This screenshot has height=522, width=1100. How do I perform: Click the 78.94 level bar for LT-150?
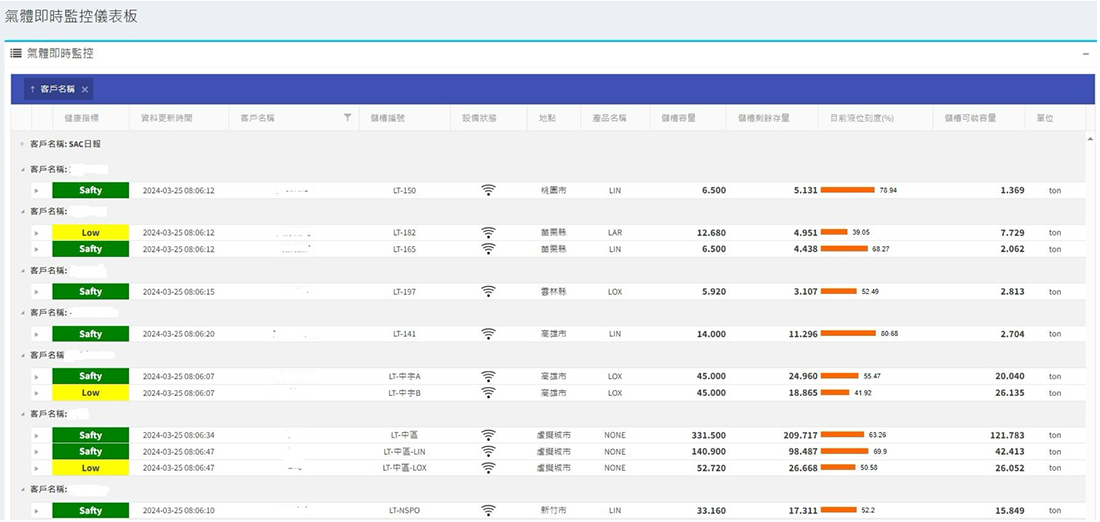[x=847, y=190]
